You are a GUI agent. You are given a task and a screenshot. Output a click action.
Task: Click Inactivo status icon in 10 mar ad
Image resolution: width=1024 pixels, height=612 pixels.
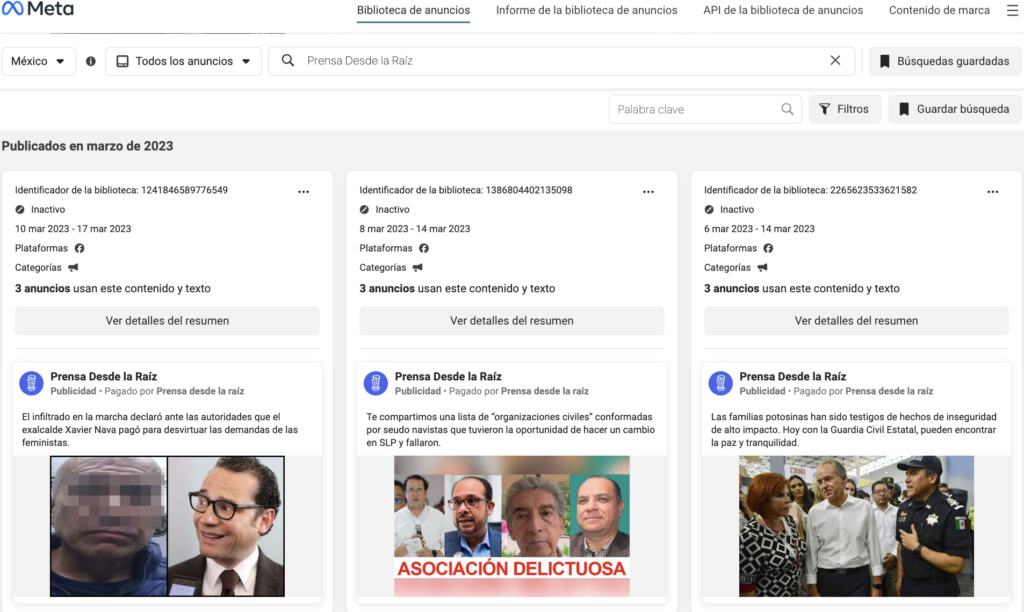click(x=20, y=210)
